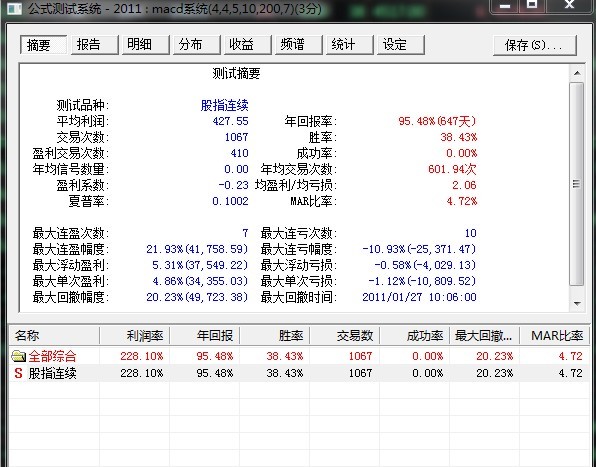Click the blue 股指连续 test instrument value

click(225, 105)
